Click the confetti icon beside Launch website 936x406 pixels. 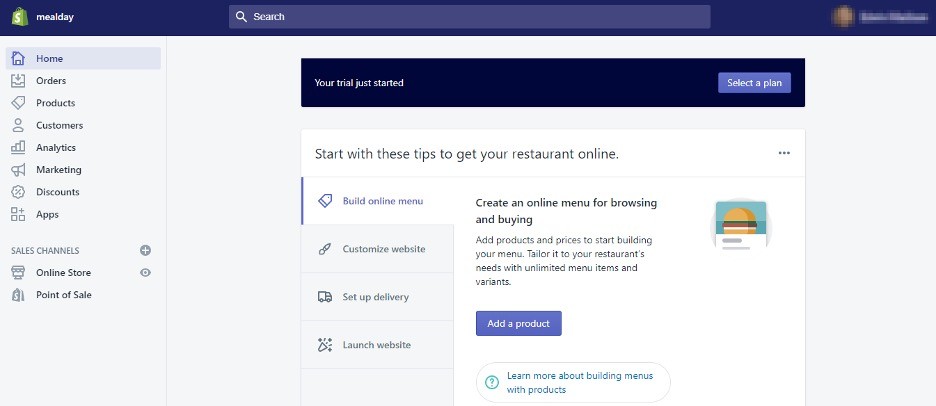325,345
